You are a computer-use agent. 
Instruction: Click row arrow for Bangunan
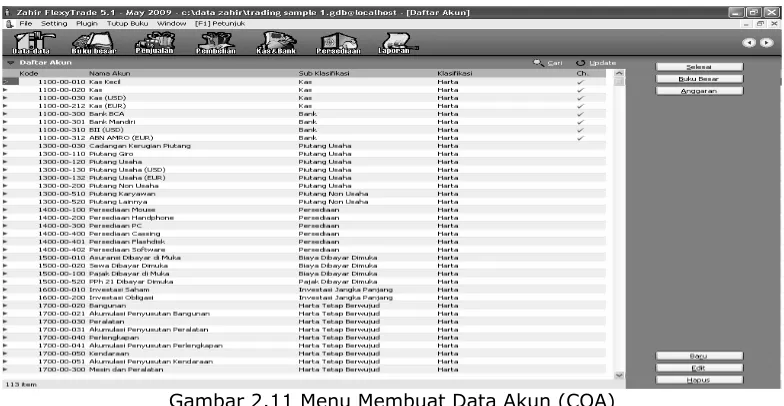click(x=6, y=306)
